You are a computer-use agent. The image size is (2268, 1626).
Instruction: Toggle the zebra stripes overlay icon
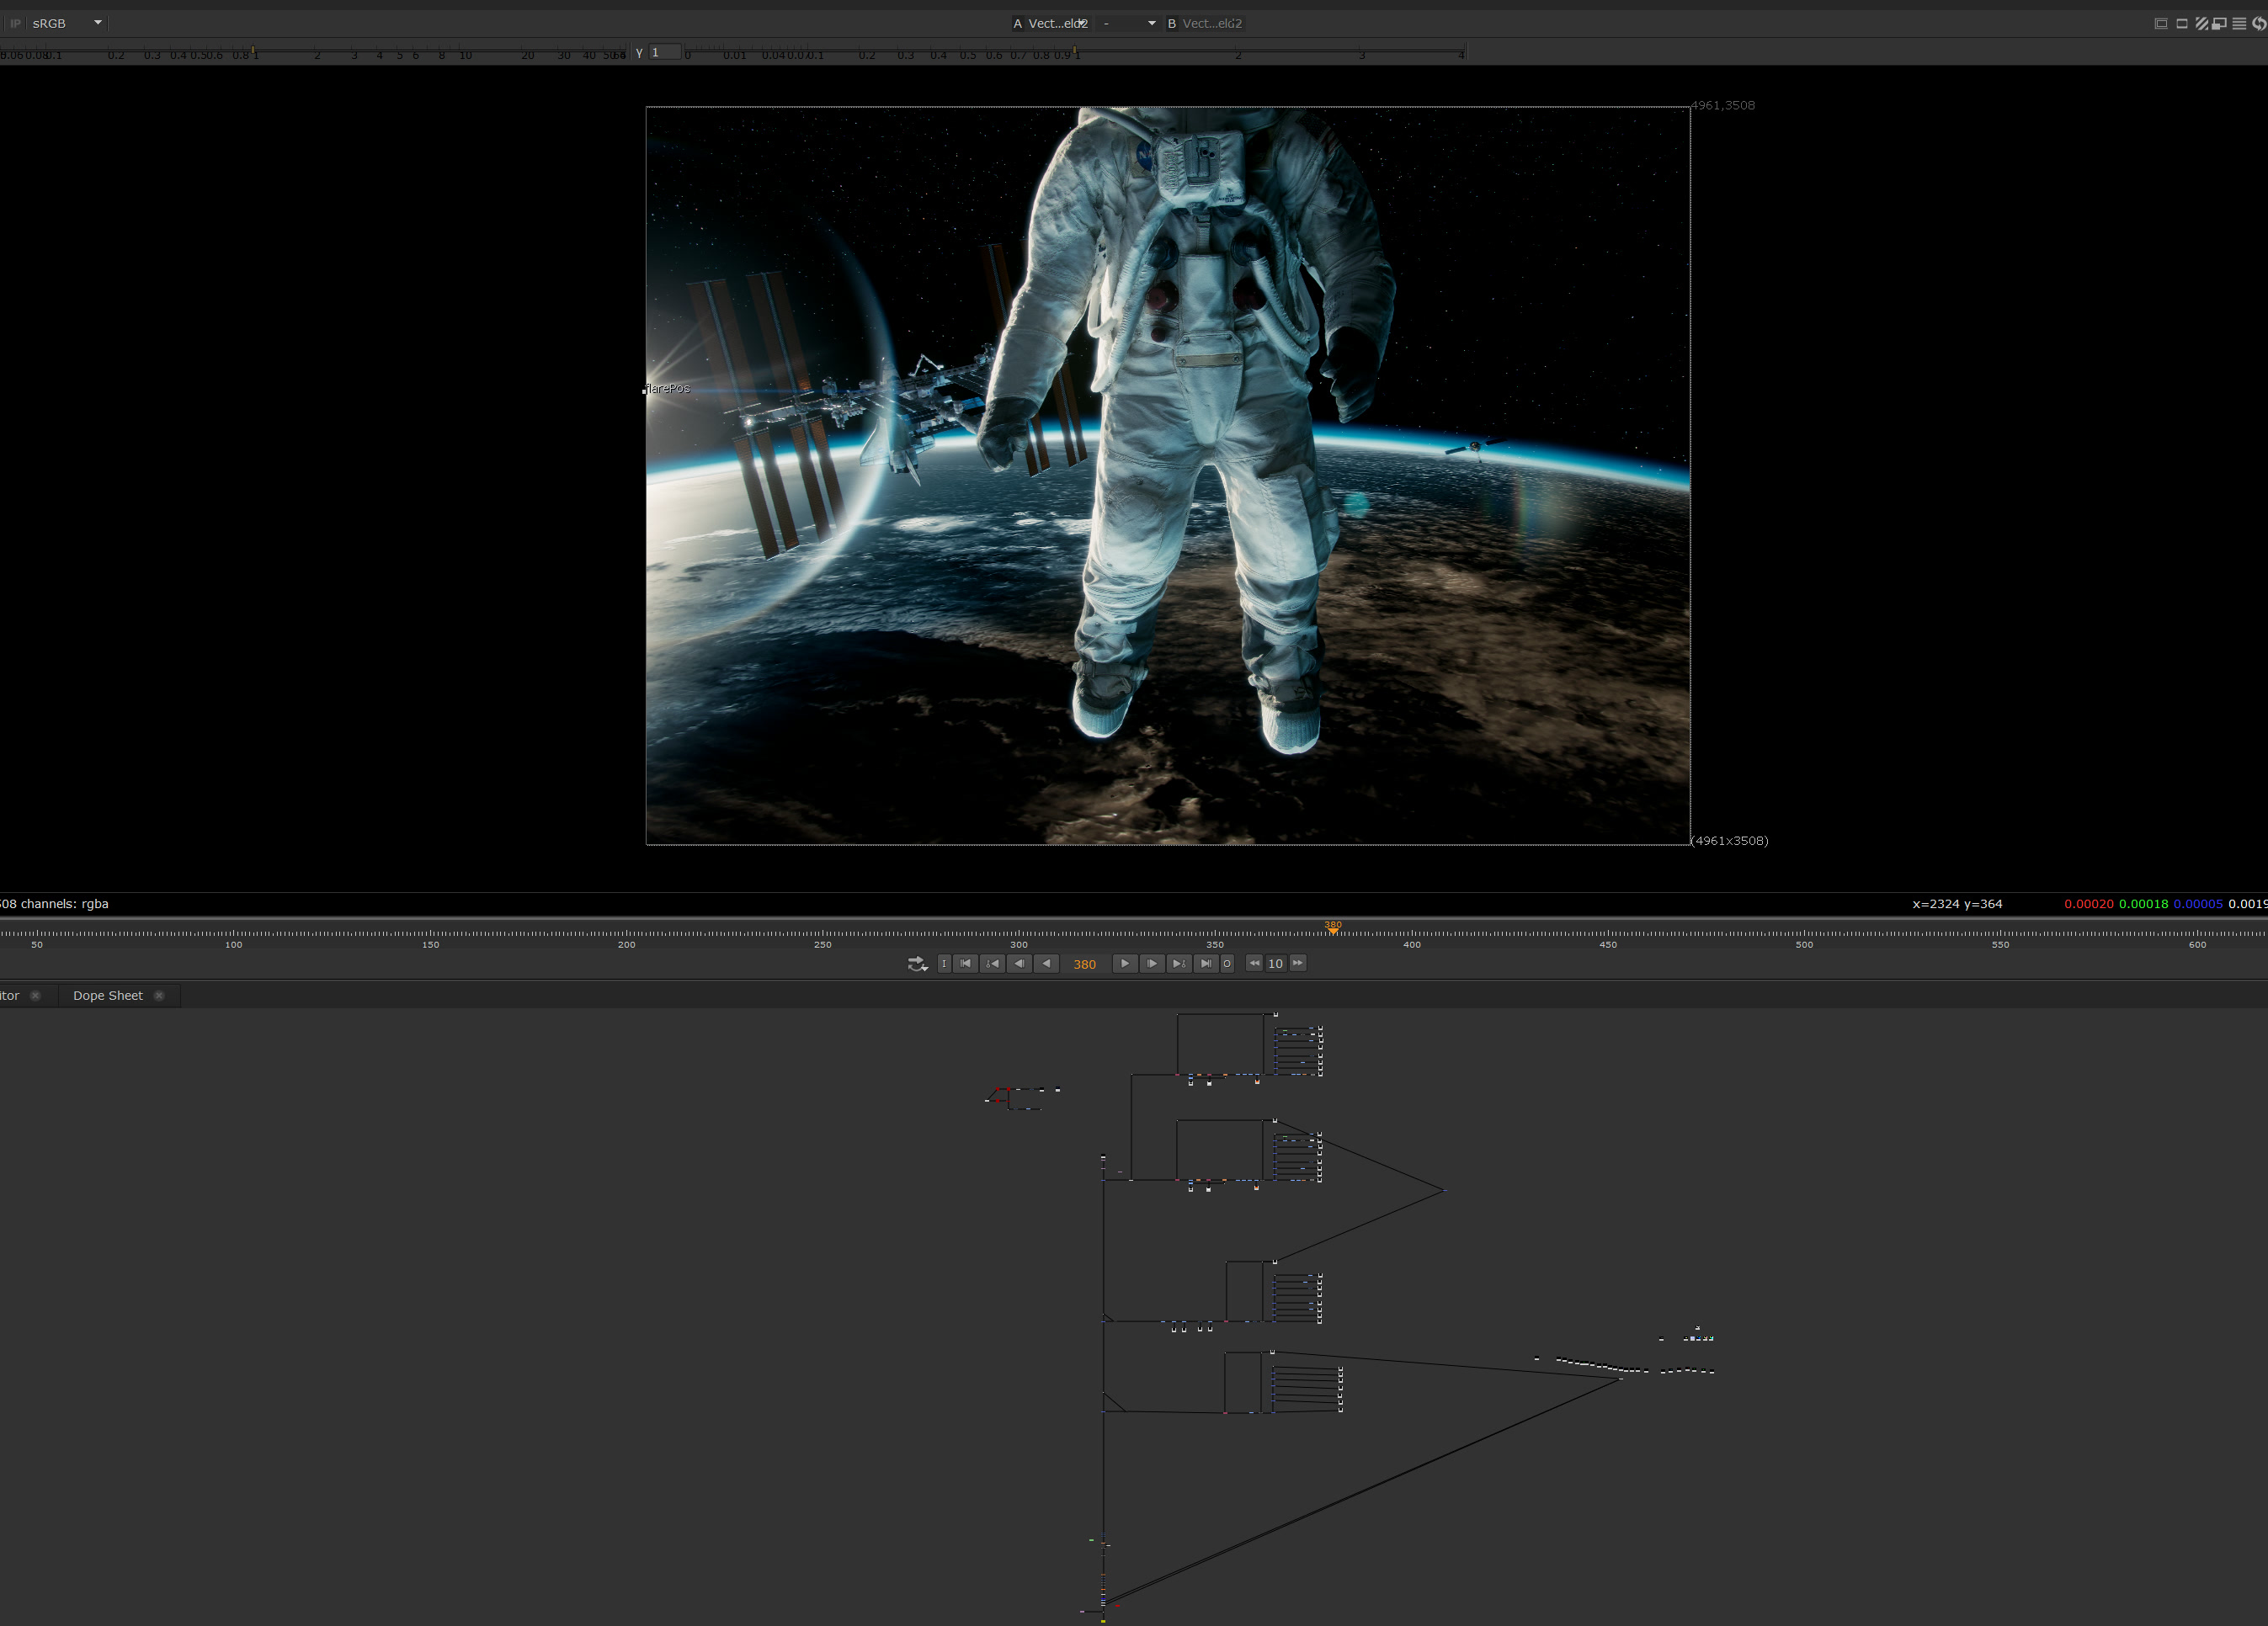2201,23
